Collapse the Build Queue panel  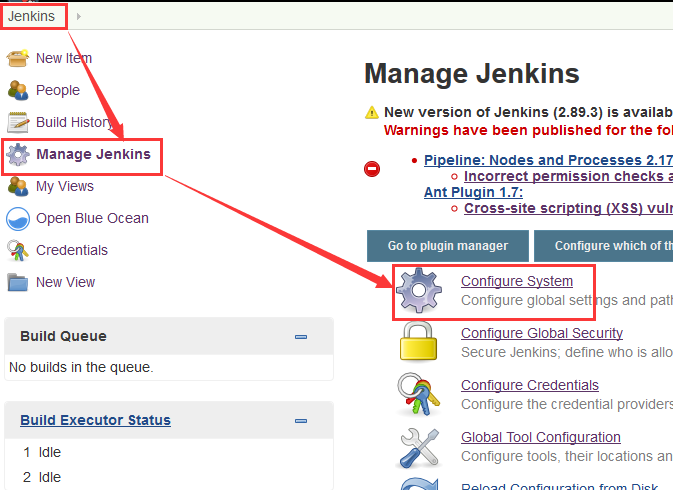pyautogui.click(x=301, y=337)
